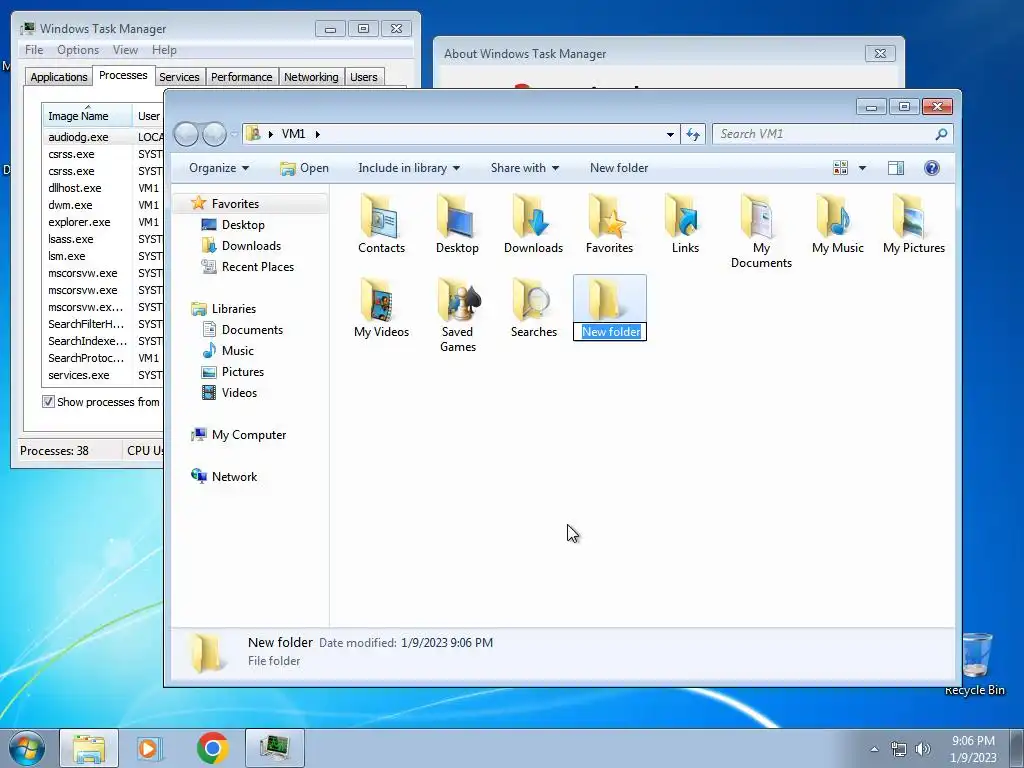
Task: Select Documents library in the sidebar
Action: [x=252, y=330]
